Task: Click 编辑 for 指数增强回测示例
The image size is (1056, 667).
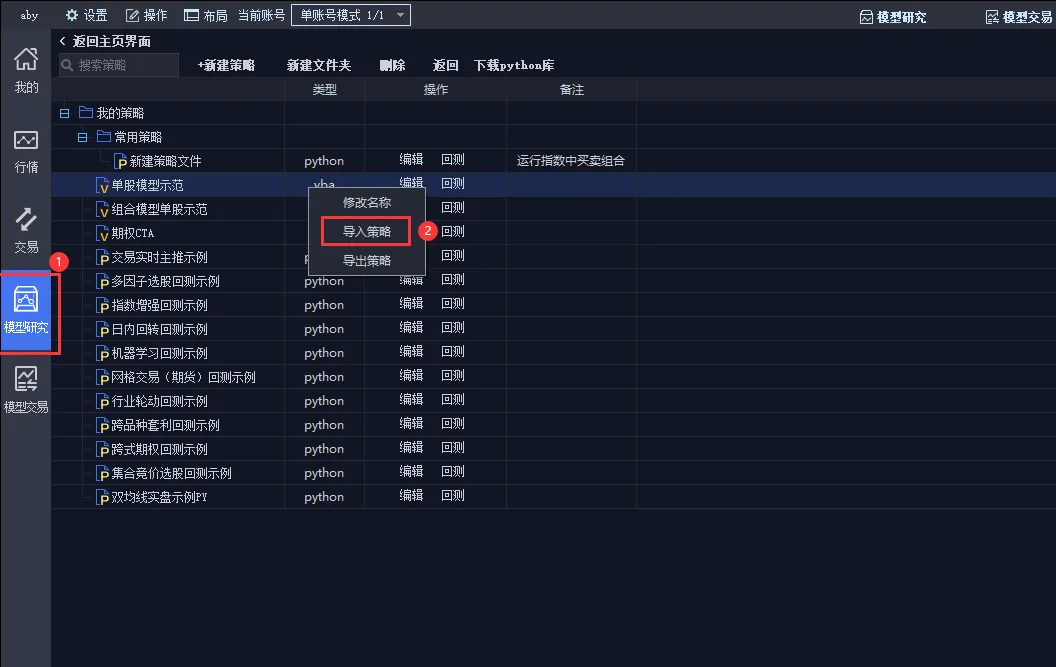Action: [x=411, y=304]
